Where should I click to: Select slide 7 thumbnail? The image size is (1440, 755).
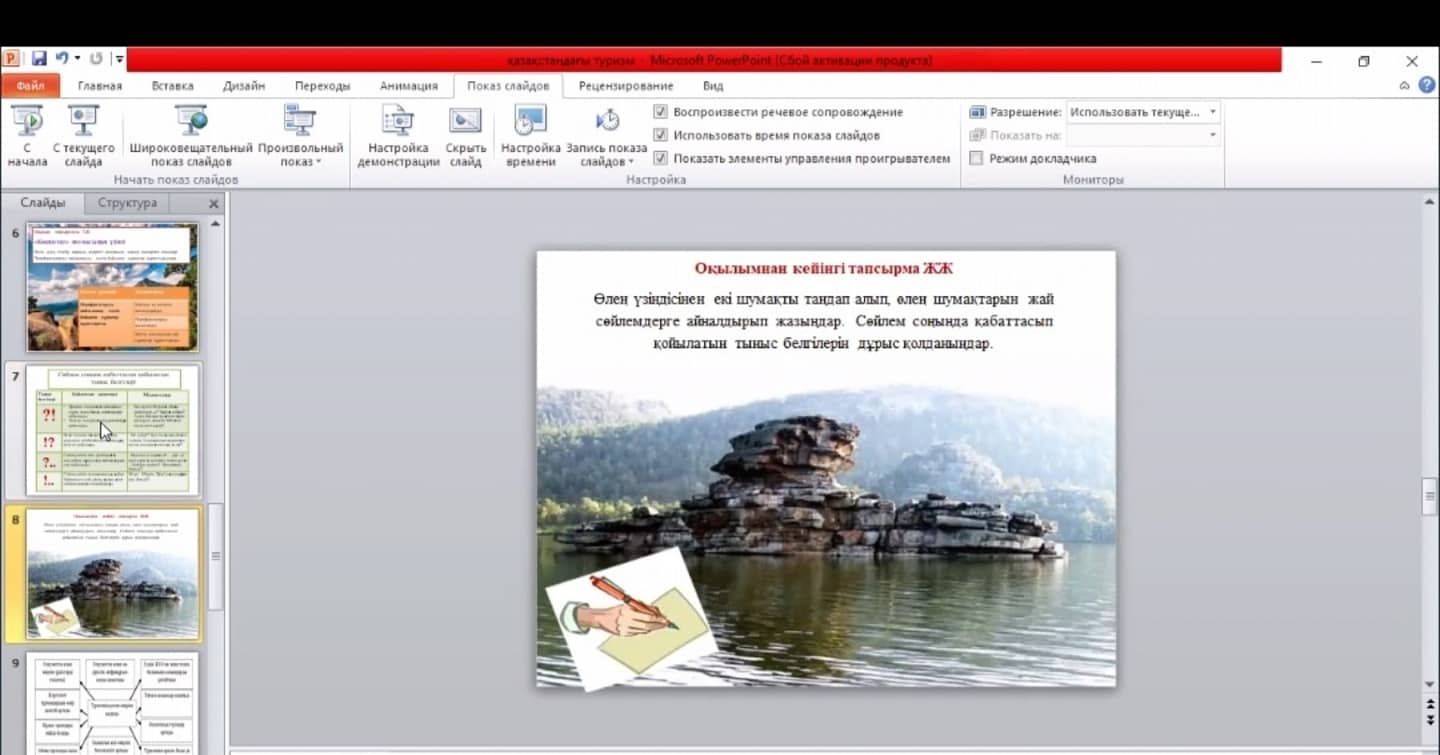point(113,430)
